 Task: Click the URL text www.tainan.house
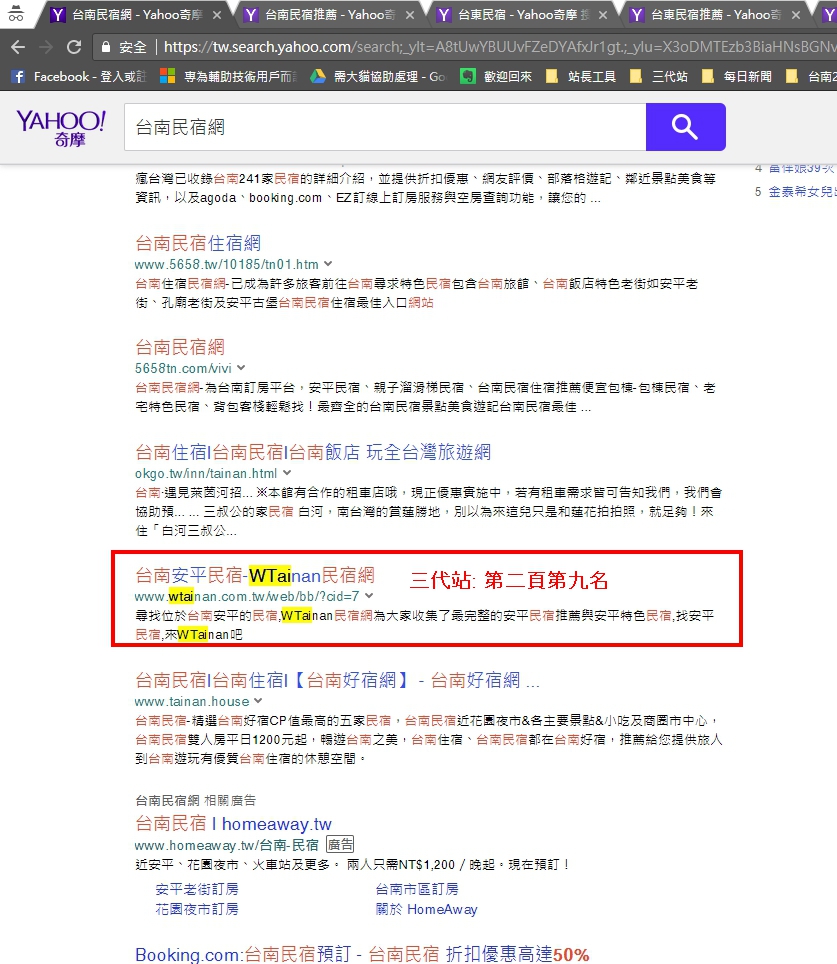[x=192, y=701]
